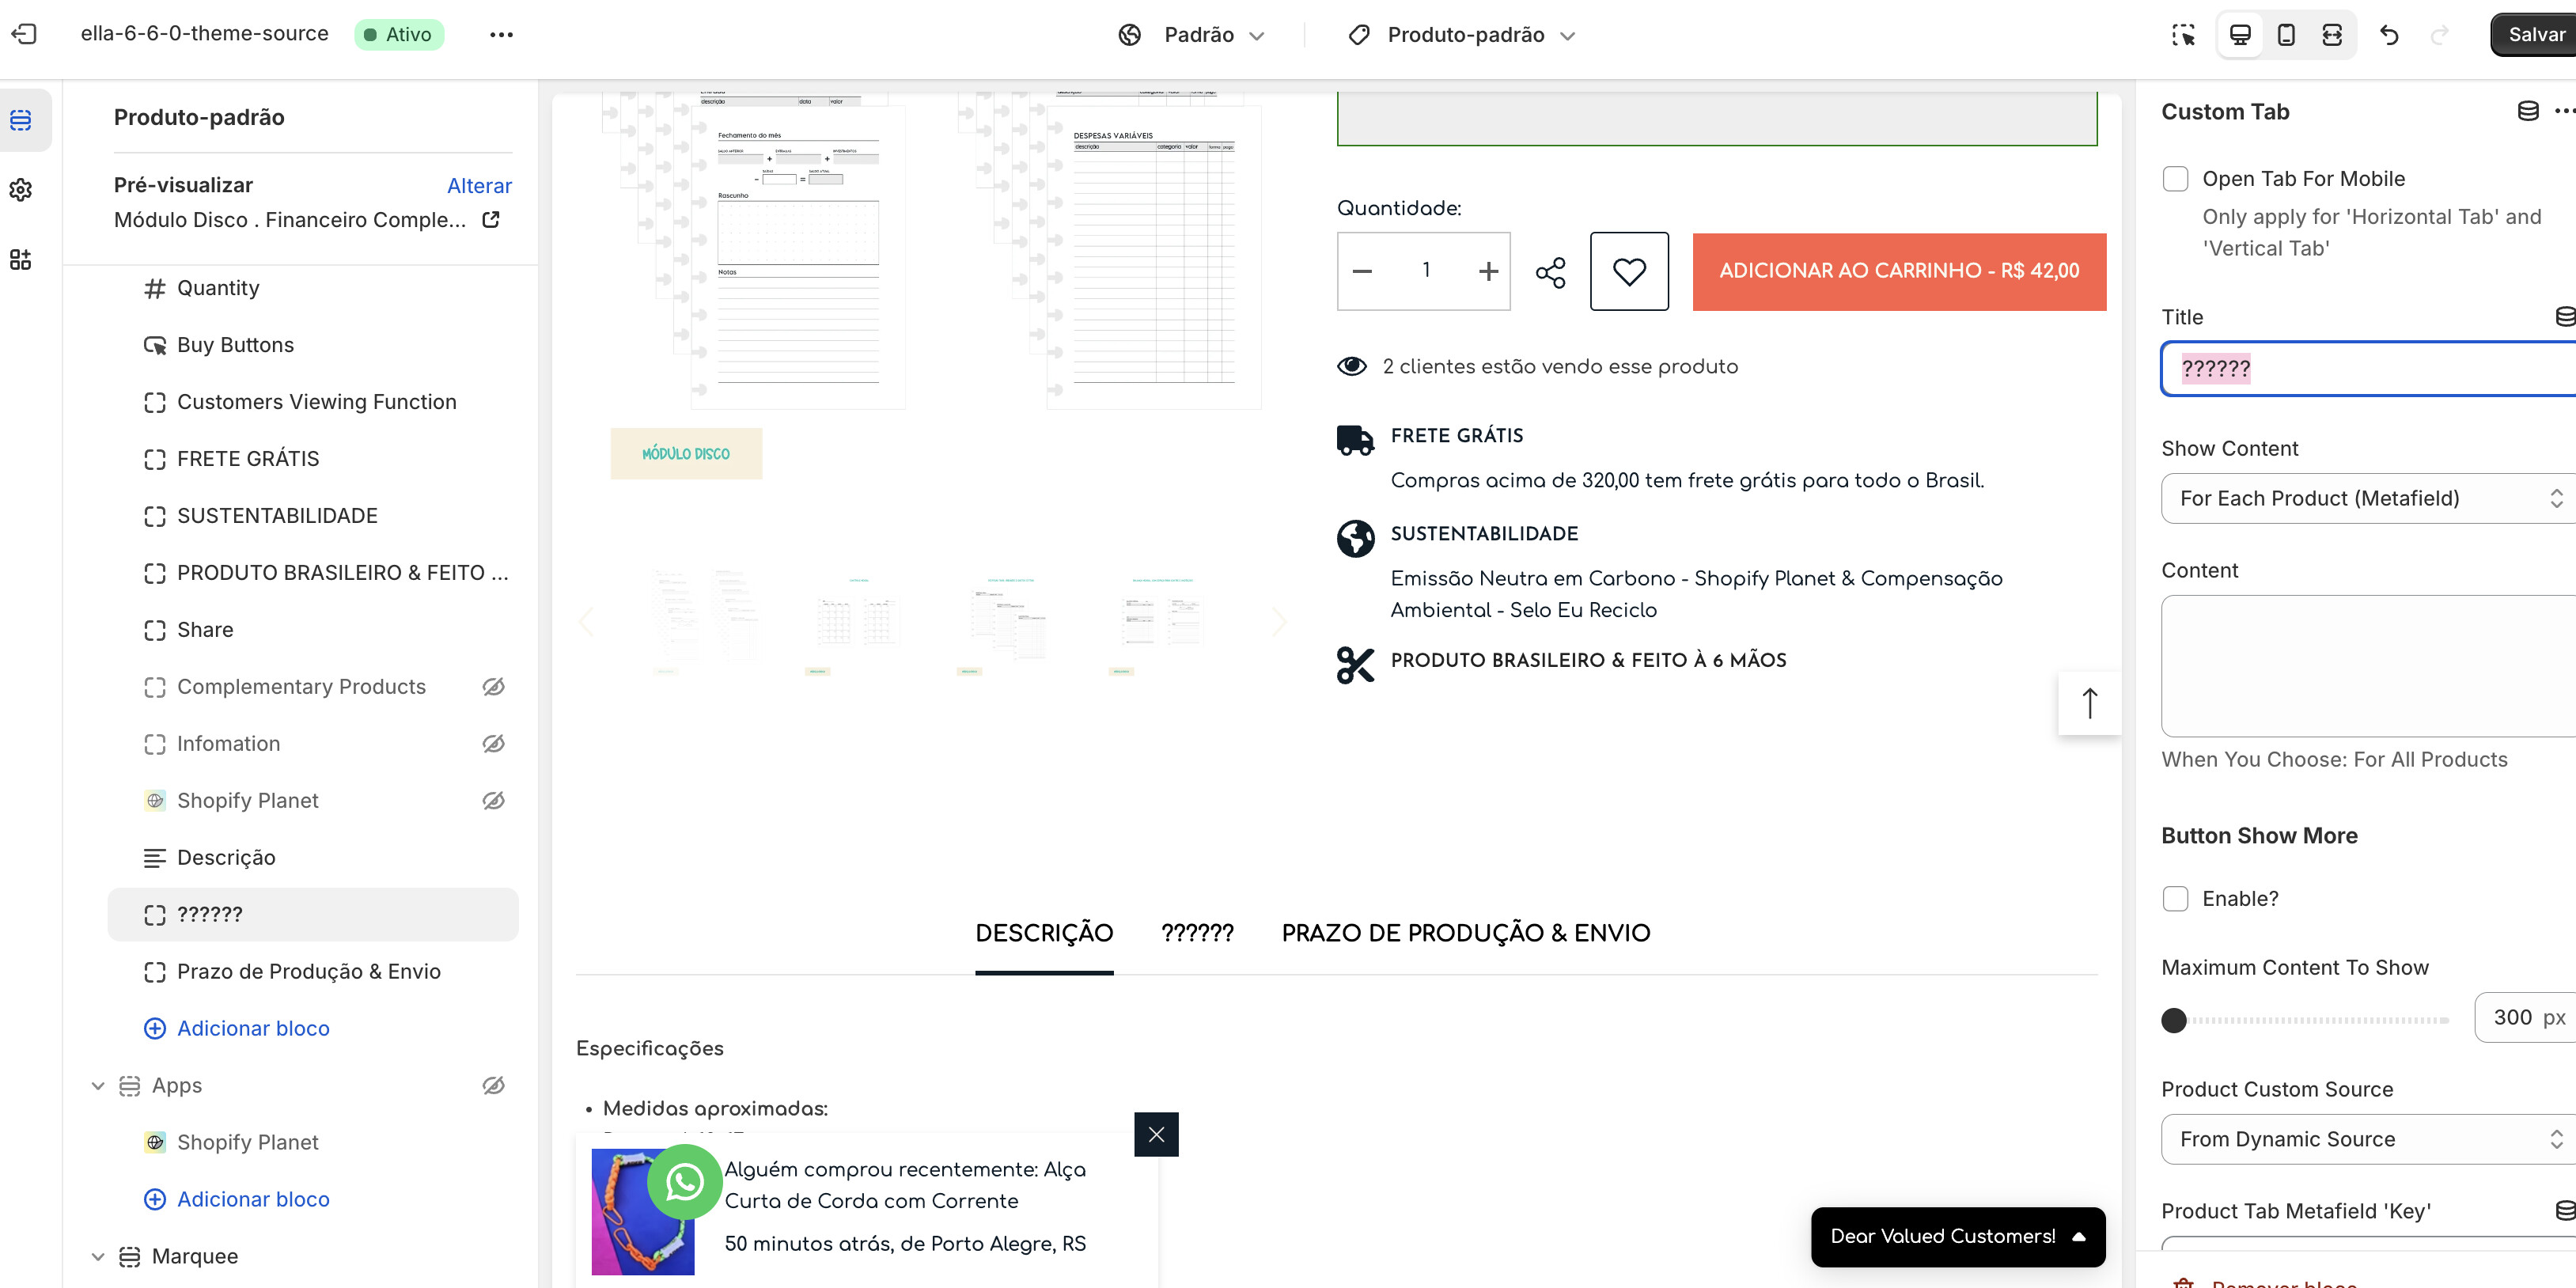Select the Descrição block in sidebar
Viewport: 2576px width, 1288px height.
point(226,858)
